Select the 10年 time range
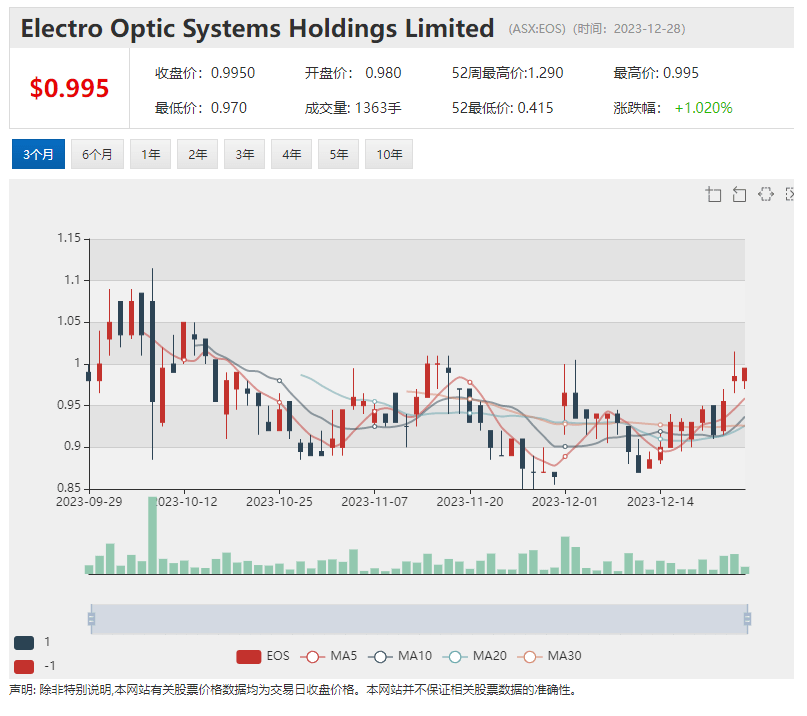This screenshot has width=807, height=716. [388, 154]
